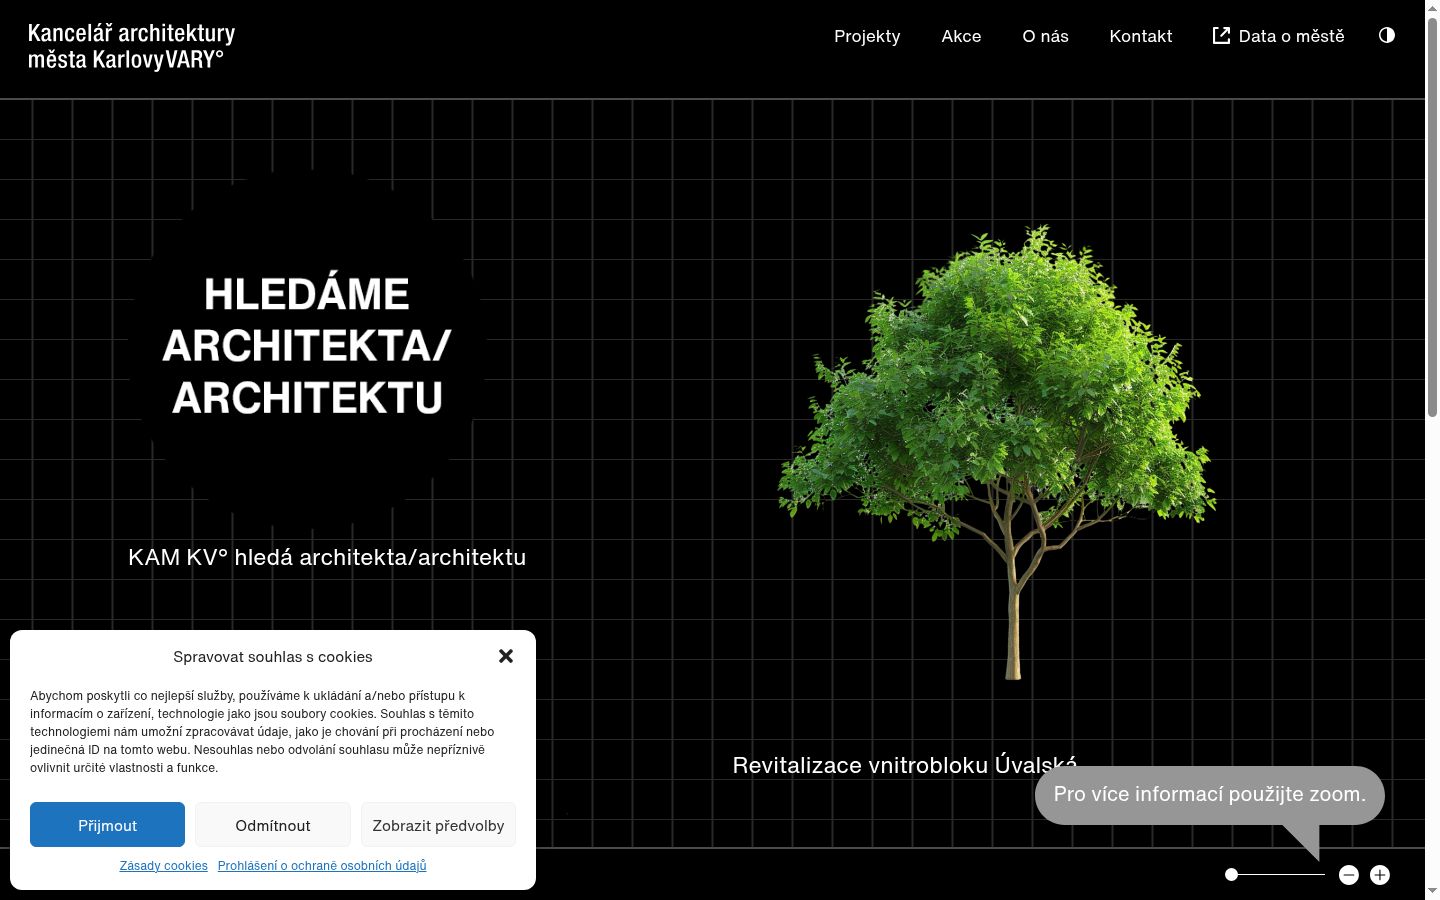Click the zoom out minus icon
Image resolution: width=1440 pixels, height=900 pixels.
(1349, 875)
